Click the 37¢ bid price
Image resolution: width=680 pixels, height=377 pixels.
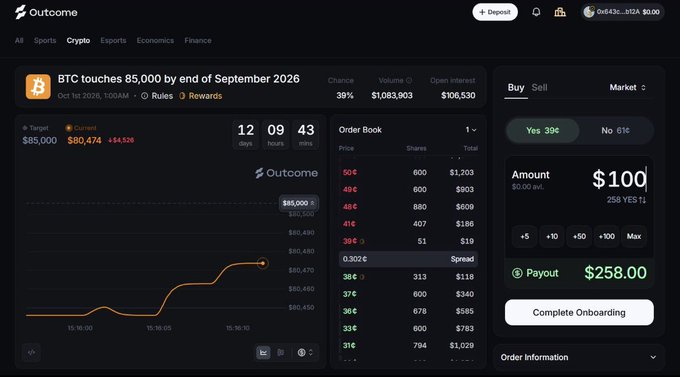pyautogui.click(x=350, y=294)
